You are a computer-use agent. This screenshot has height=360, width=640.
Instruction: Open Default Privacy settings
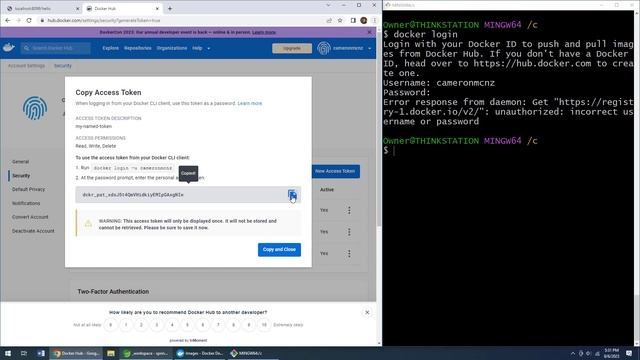click(29, 189)
